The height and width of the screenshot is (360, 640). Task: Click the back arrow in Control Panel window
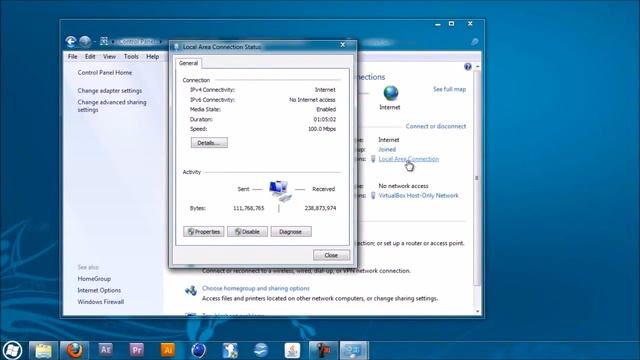[x=71, y=41]
